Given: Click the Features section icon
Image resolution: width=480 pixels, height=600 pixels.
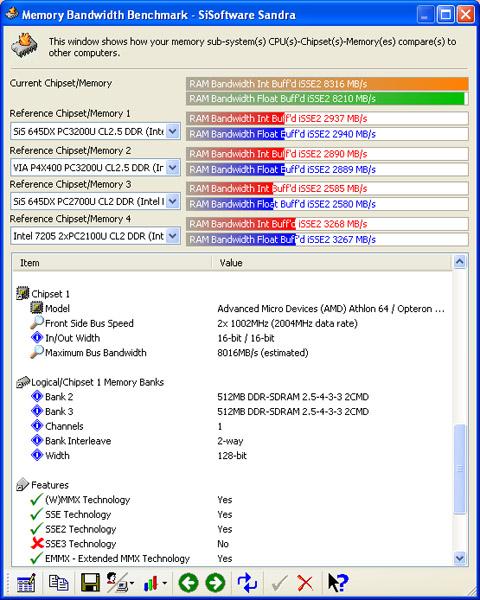Looking at the screenshot, I should 23,484.
